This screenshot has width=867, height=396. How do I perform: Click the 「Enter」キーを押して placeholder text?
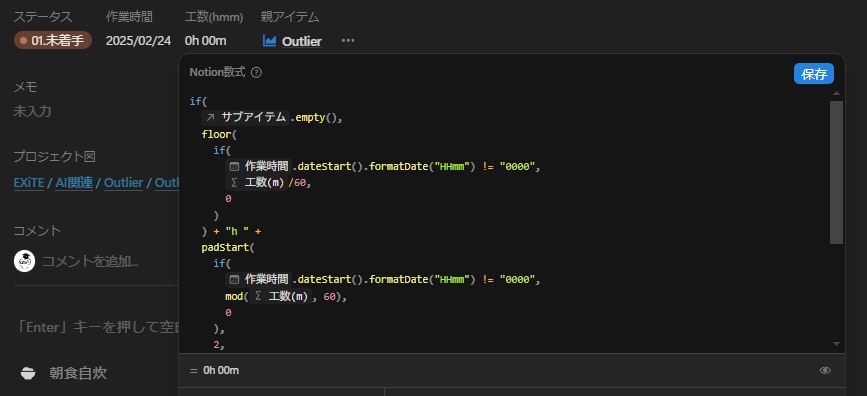coord(96,327)
